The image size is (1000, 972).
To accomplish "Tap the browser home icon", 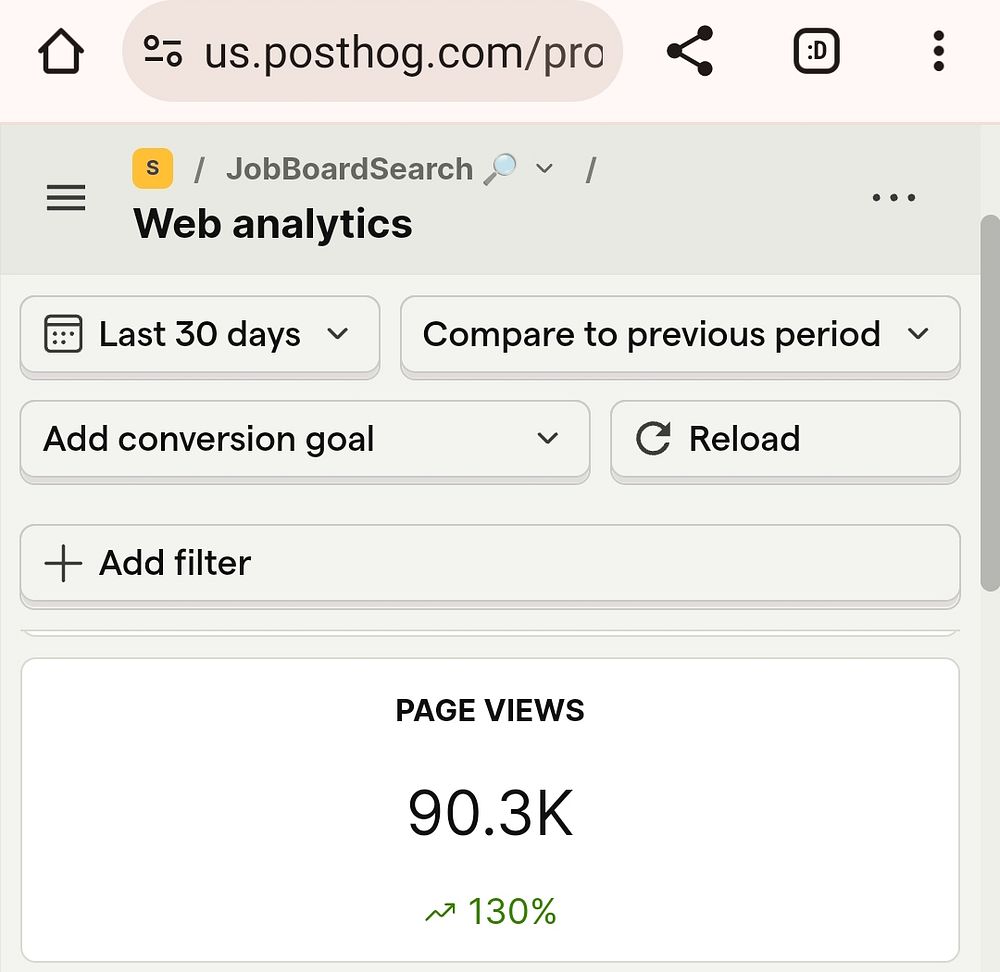I will click(61, 51).
